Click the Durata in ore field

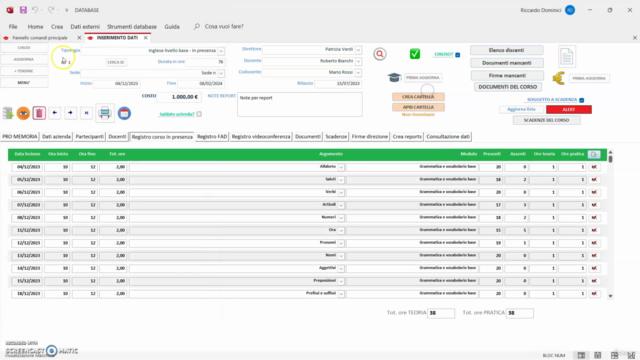coord(205,62)
